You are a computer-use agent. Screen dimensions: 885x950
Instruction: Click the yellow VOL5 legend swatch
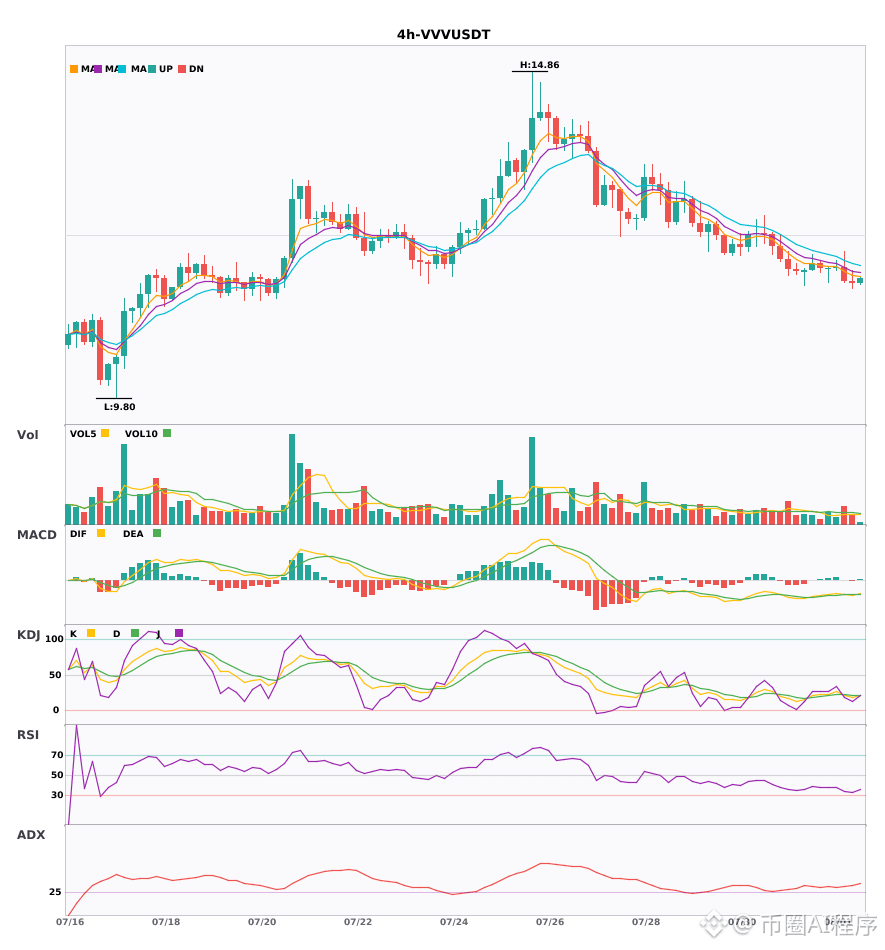[105, 433]
